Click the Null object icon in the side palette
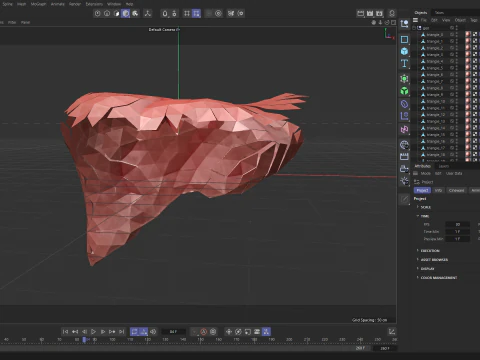Image resolution: width=480 pixels, height=360 pixels. [x=404, y=24]
